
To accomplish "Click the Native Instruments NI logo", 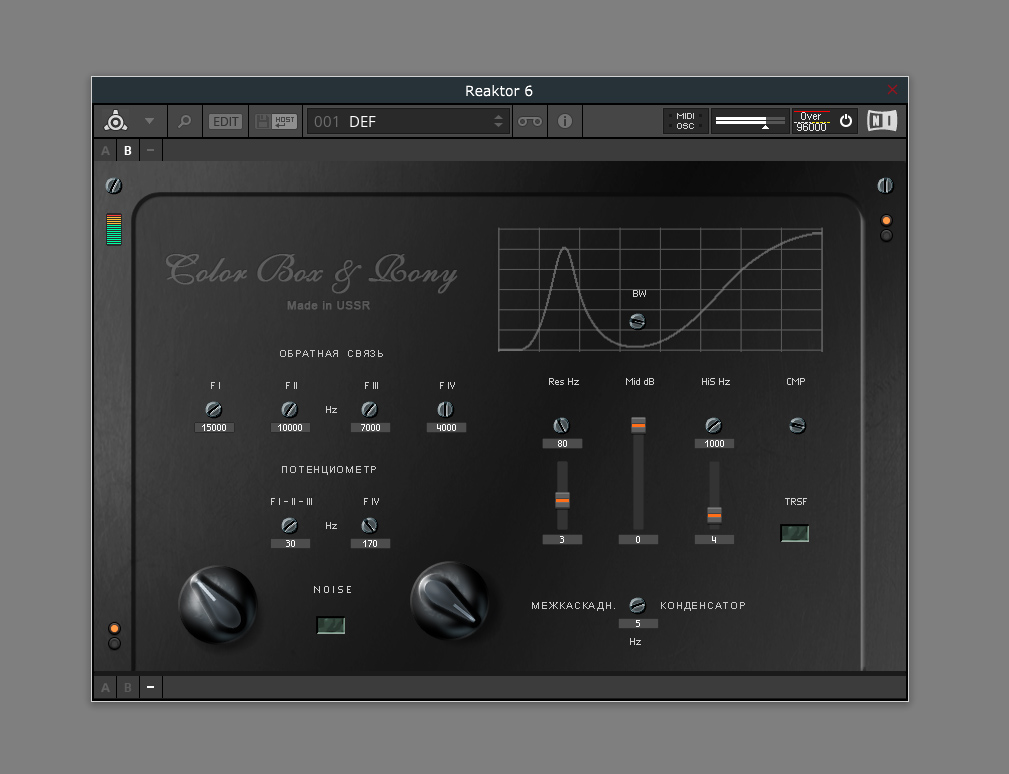I will click(882, 121).
